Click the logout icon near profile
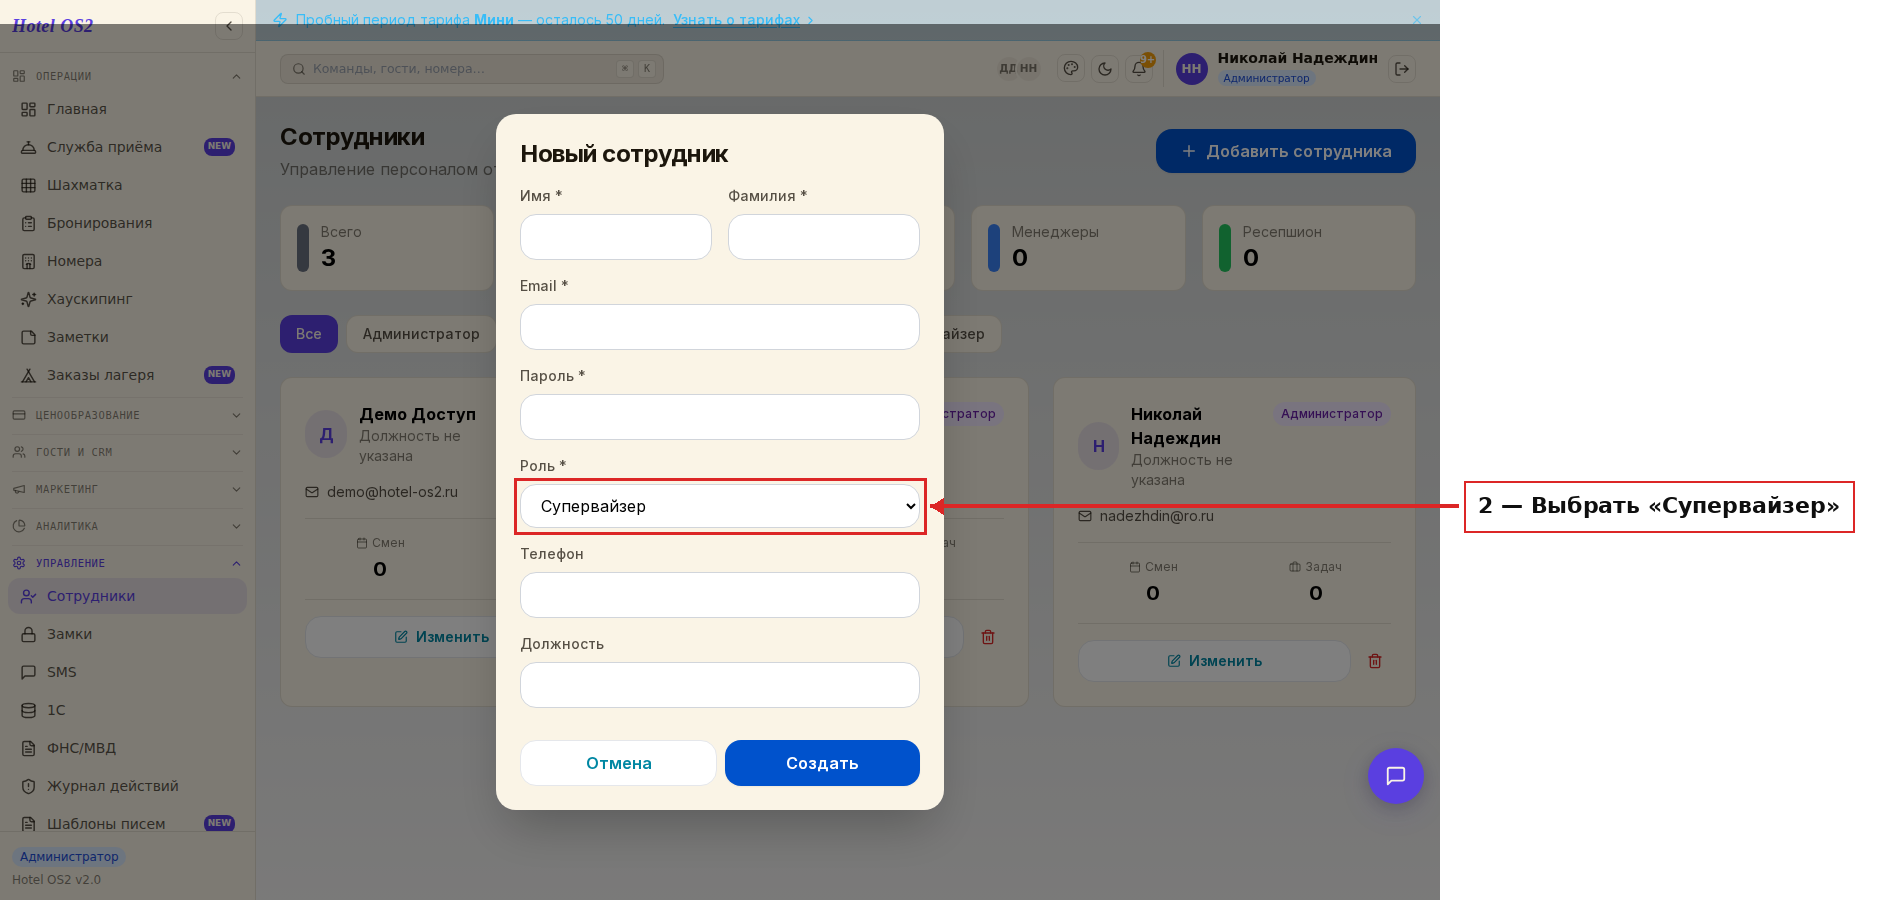 tap(1402, 69)
